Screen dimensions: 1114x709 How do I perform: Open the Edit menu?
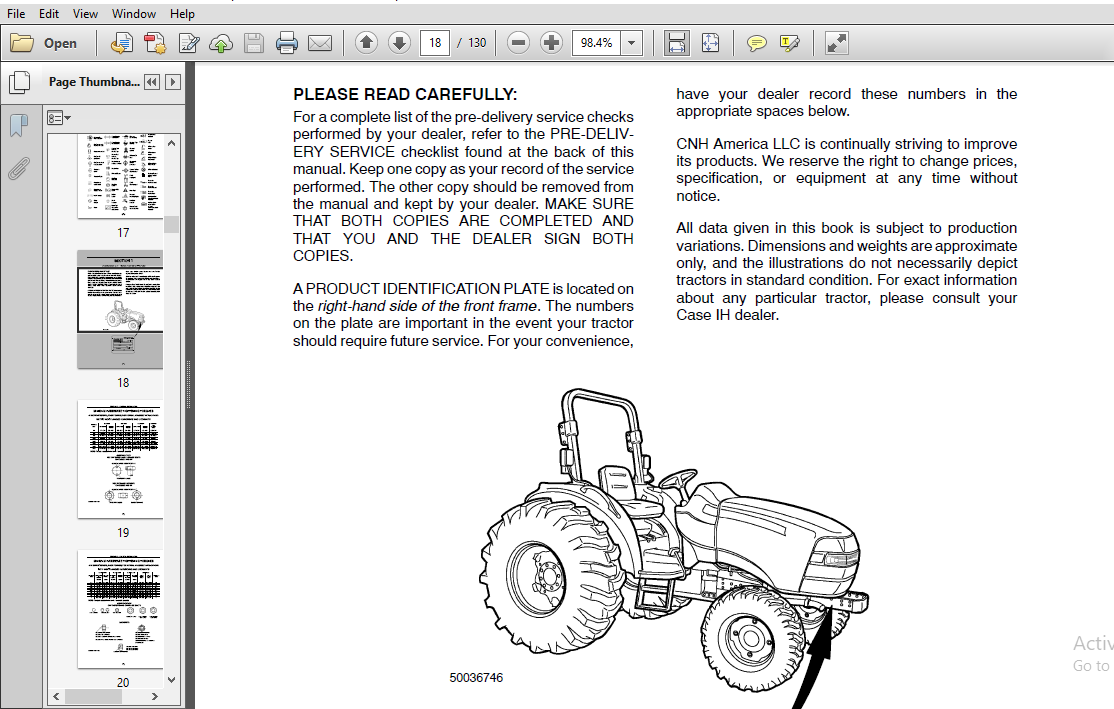[x=49, y=13]
